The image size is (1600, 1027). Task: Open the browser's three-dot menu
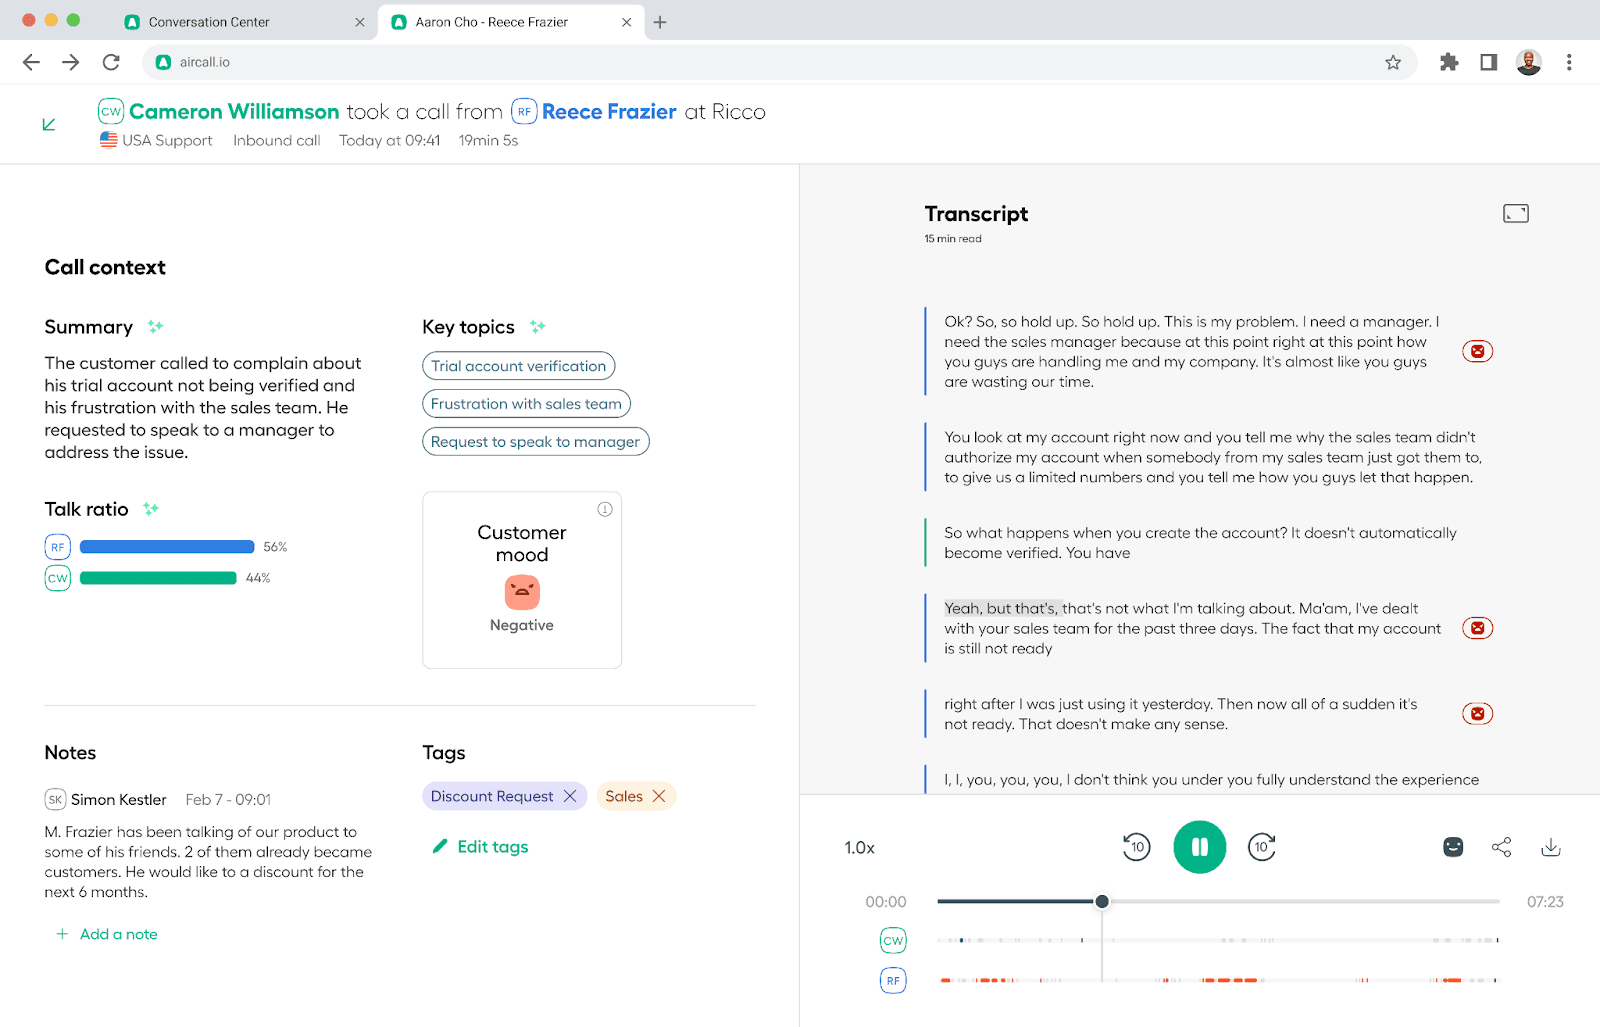pyautogui.click(x=1568, y=62)
